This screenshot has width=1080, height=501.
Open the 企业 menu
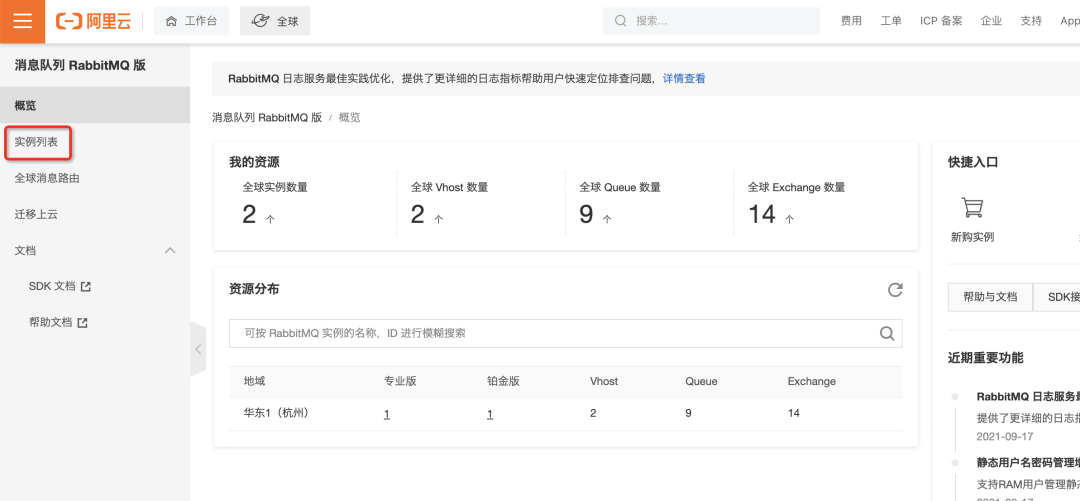coord(991,21)
